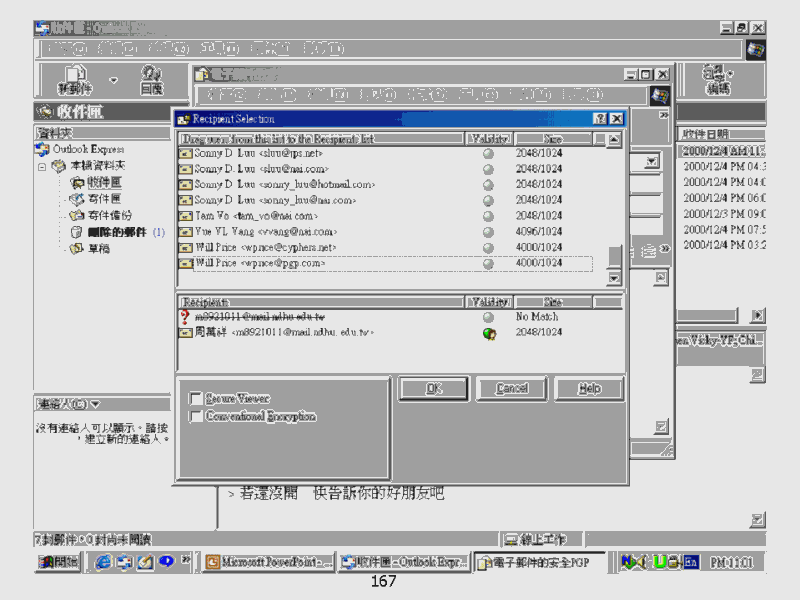Switch to Microsoft PowerPoint taskbar button
Viewport: 800px width, 600px height.
[x=269, y=563]
